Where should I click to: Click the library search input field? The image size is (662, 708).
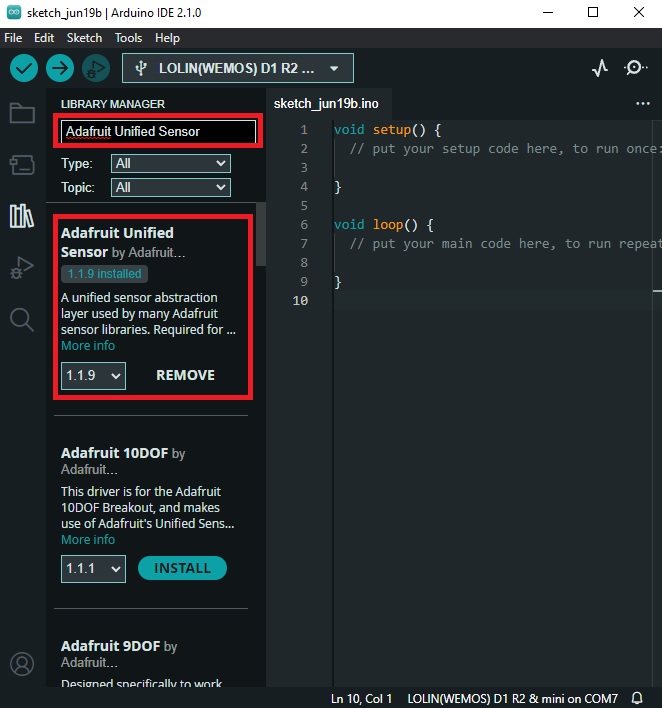pos(159,131)
